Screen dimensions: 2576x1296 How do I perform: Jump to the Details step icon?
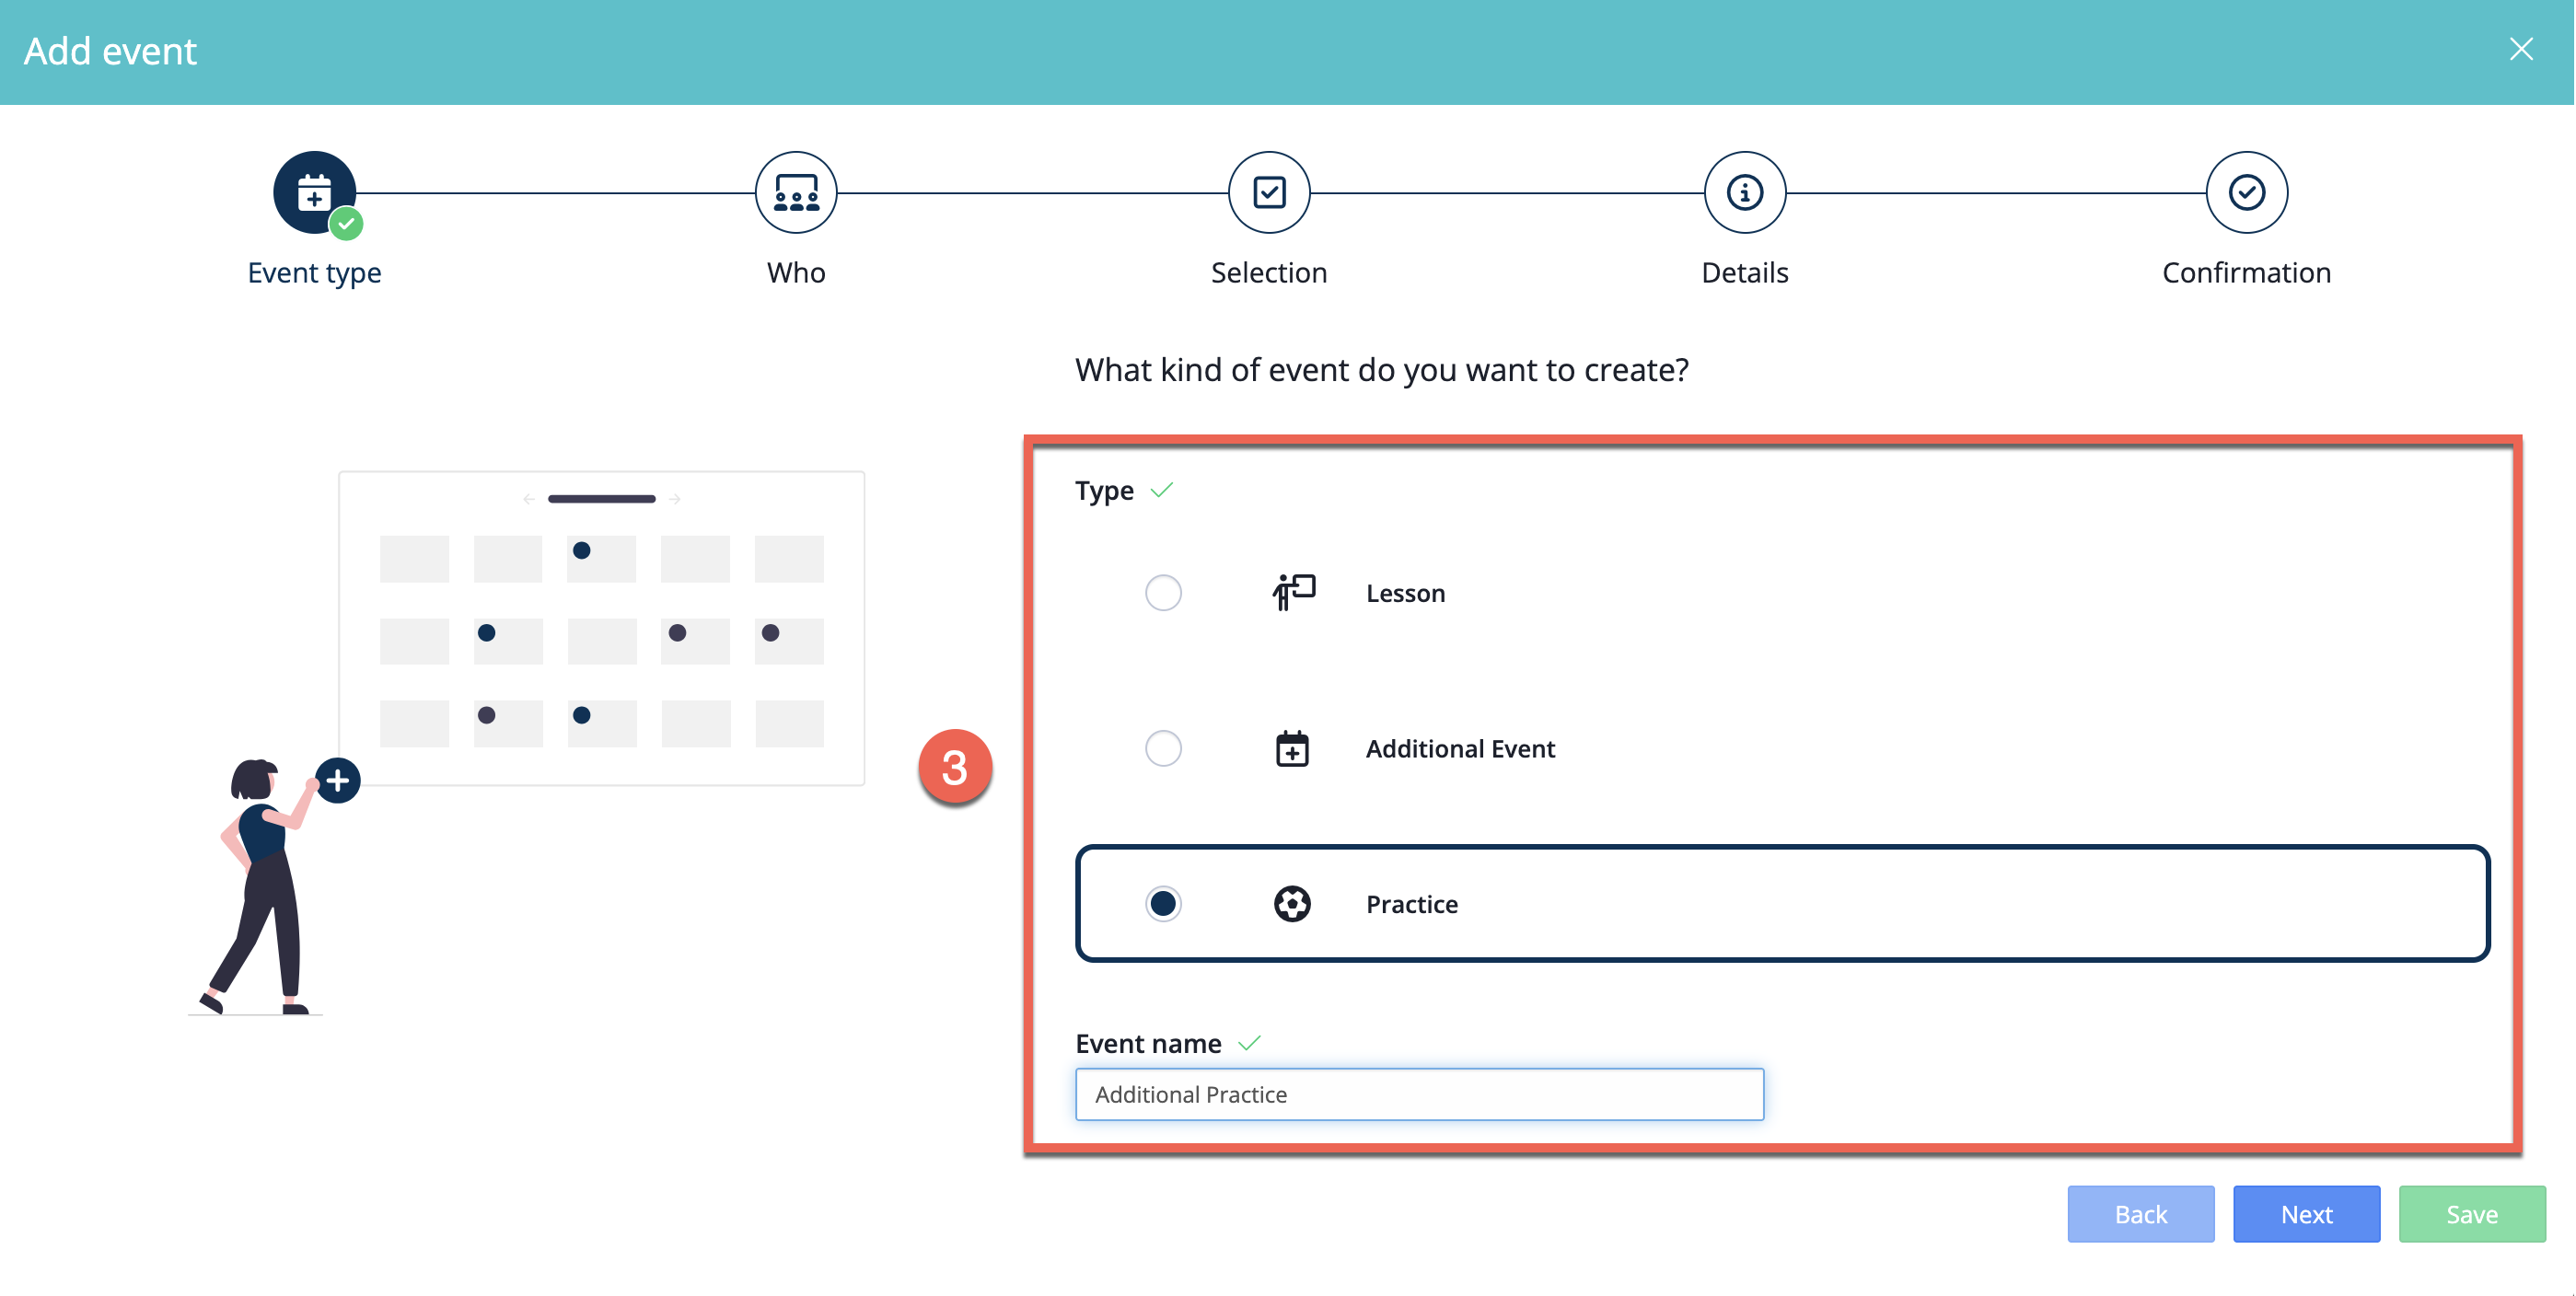pyautogui.click(x=1745, y=192)
